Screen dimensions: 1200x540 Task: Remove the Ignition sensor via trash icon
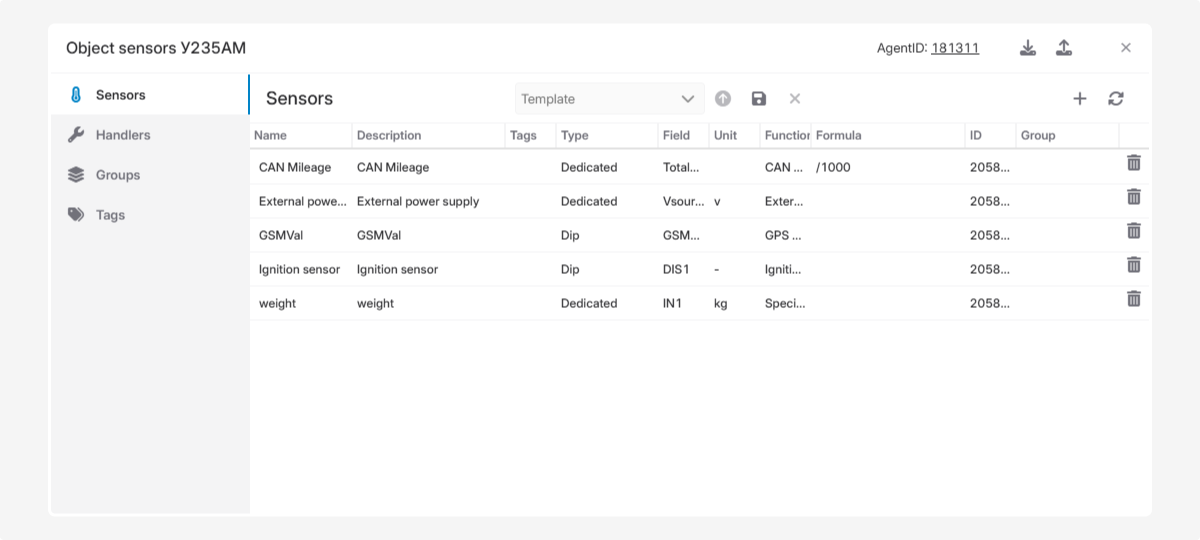1133,265
